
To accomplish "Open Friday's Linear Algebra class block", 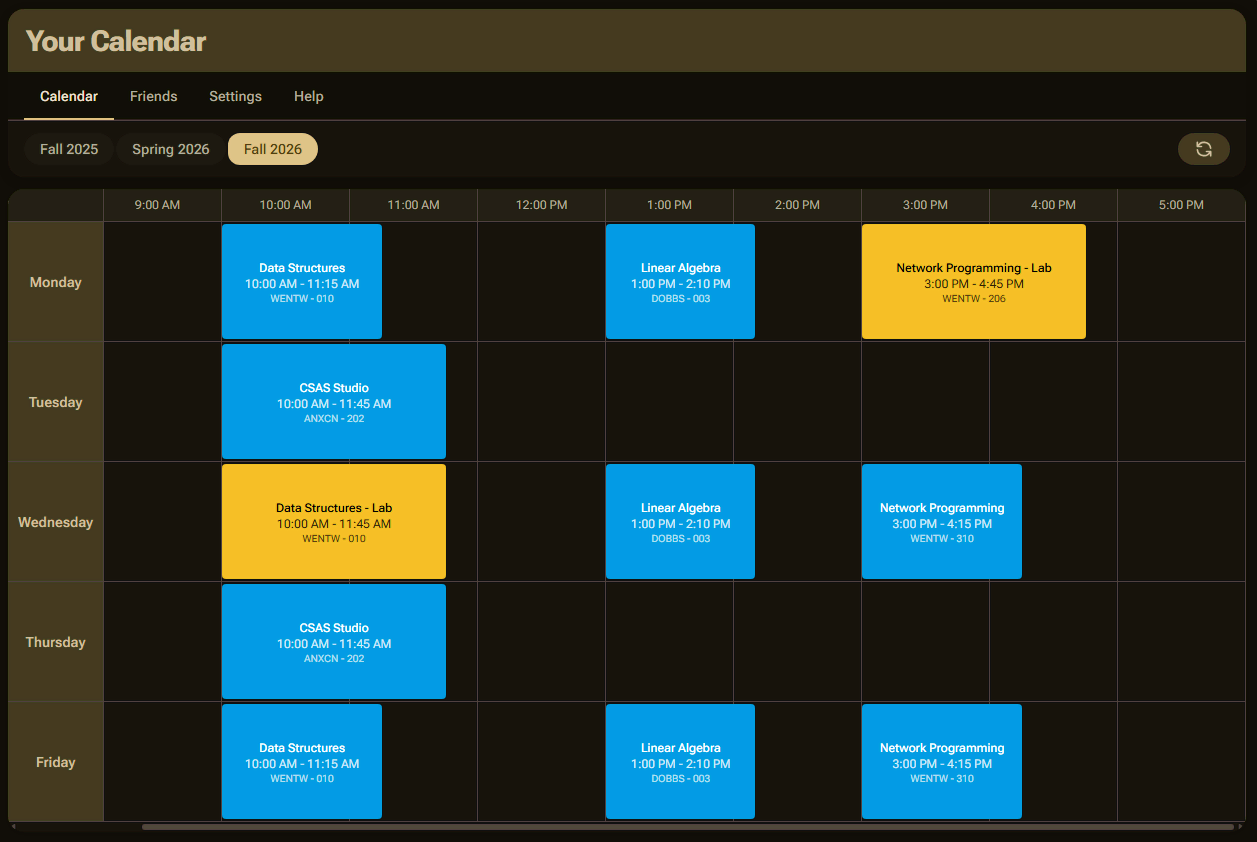I will [x=680, y=762].
